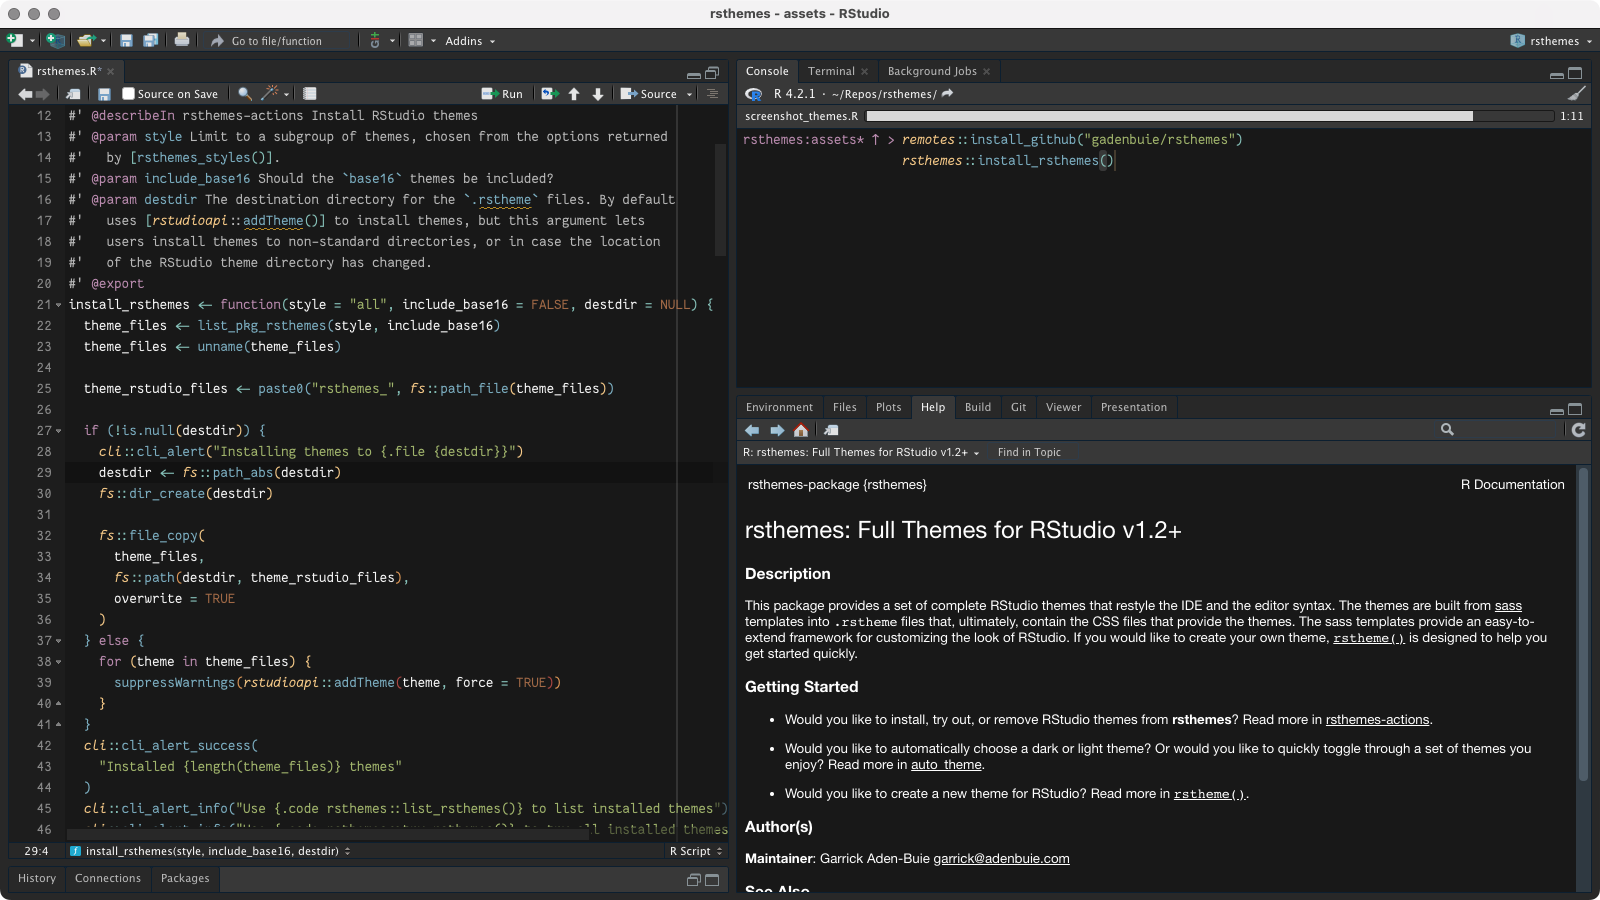Viewport: 1600px width, 900px height.
Task: Collapse the fold at line 21
Action: tap(58, 305)
